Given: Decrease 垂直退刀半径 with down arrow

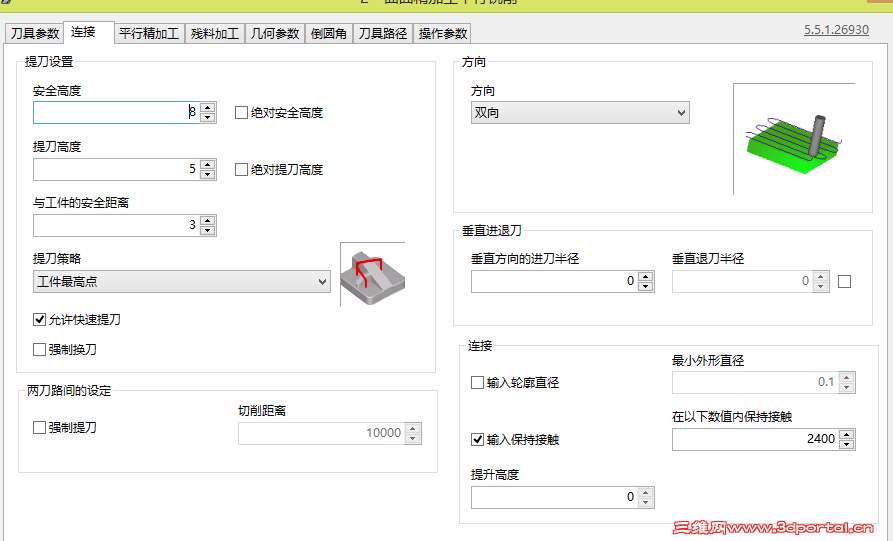Looking at the screenshot, I should (x=821, y=286).
